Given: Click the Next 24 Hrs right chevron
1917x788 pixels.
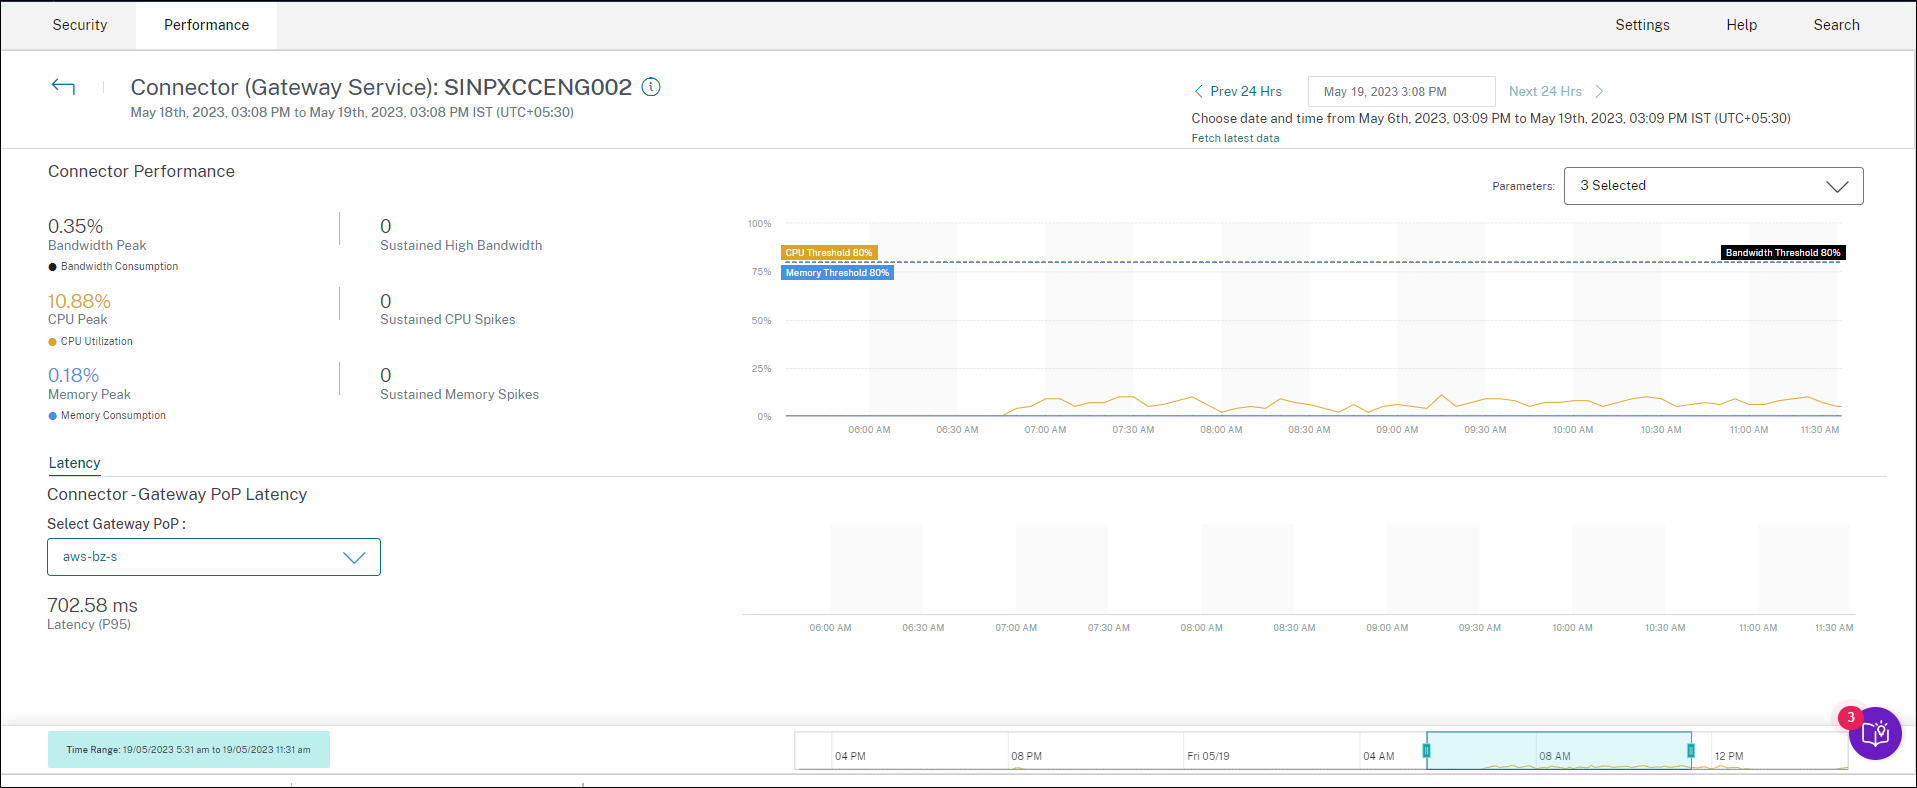Looking at the screenshot, I should [x=1599, y=91].
